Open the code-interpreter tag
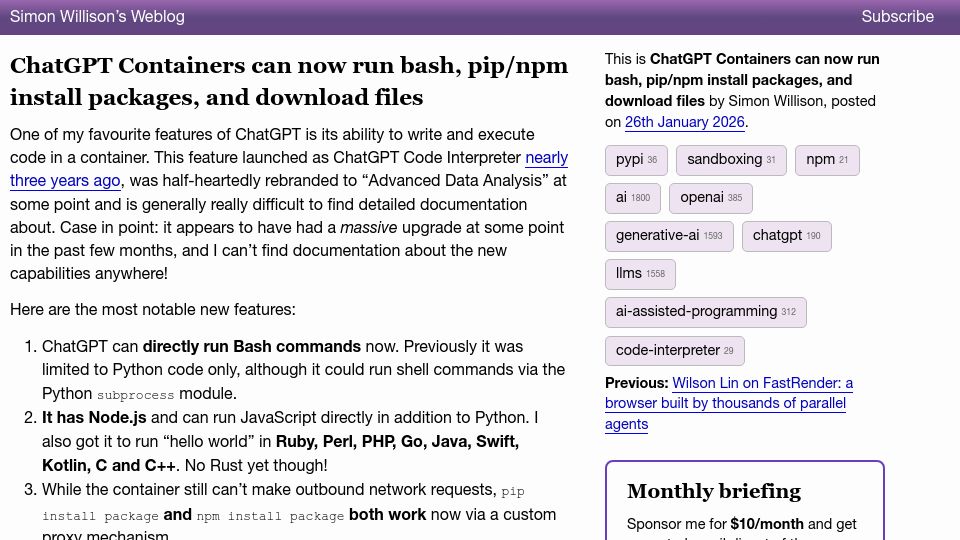 tap(675, 350)
